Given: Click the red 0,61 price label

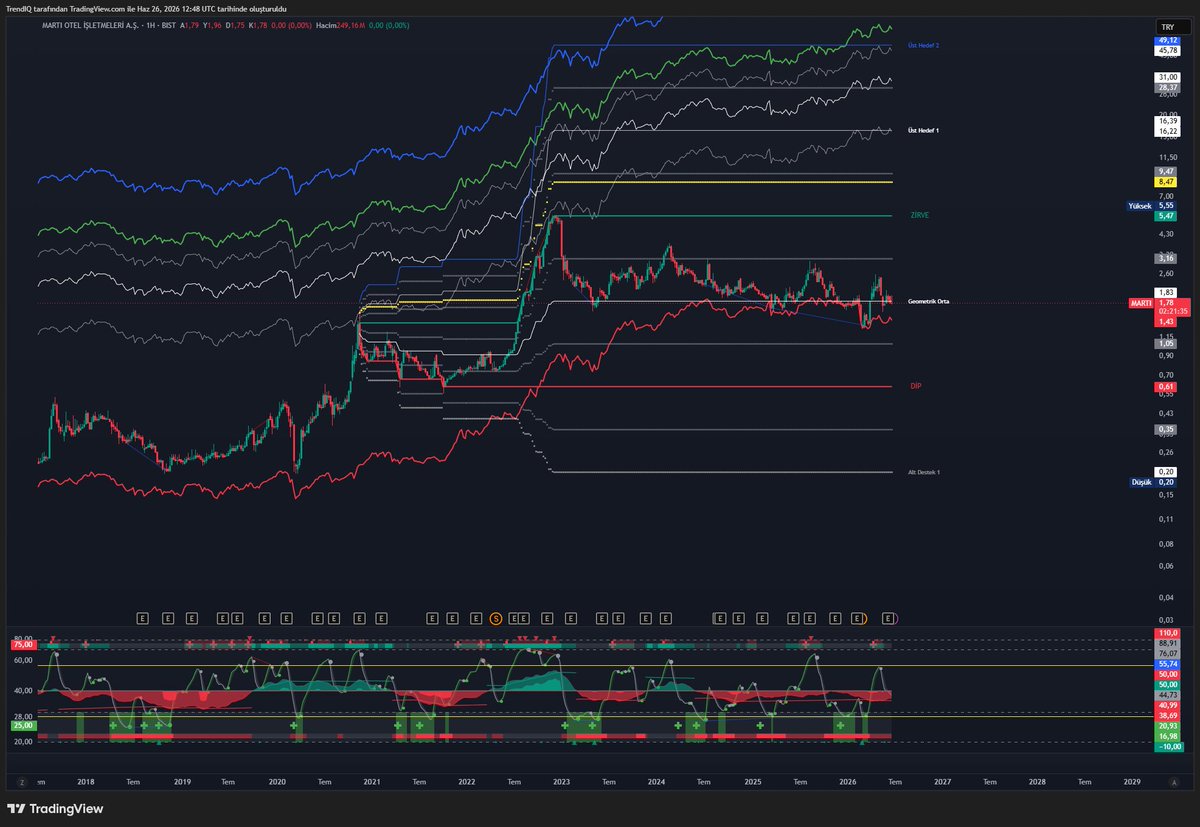Looking at the screenshot, I should 1166,386.
